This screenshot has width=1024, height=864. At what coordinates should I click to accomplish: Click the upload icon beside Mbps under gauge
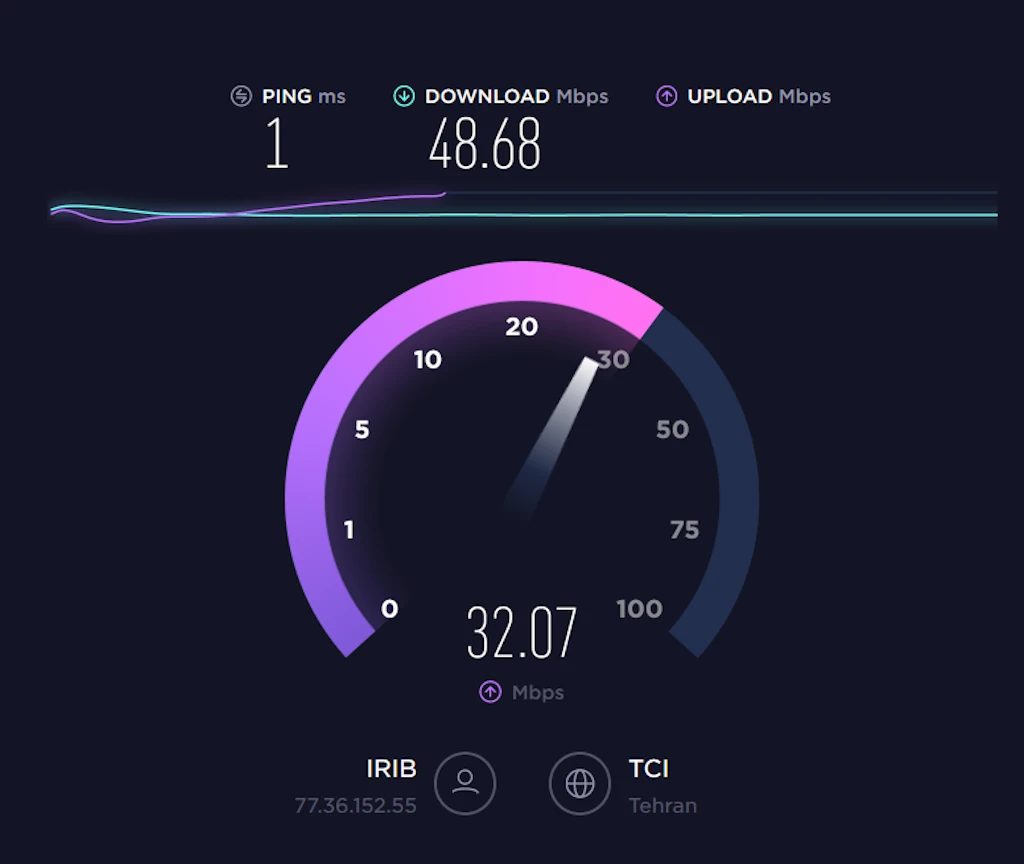coord(490,692)
